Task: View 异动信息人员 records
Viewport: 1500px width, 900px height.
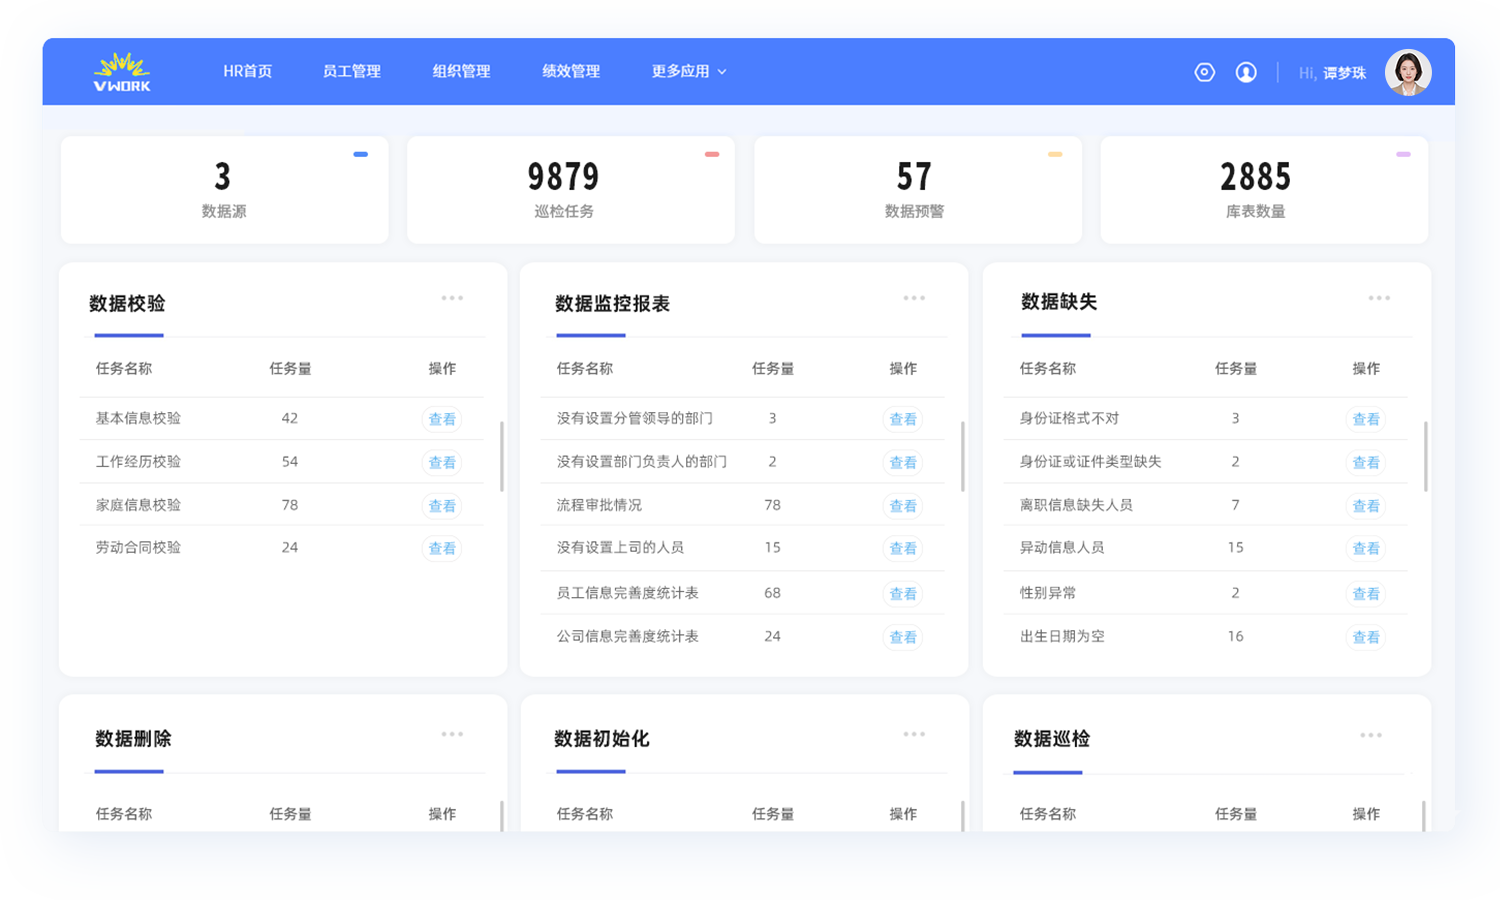Action: tap(1366, 548)
